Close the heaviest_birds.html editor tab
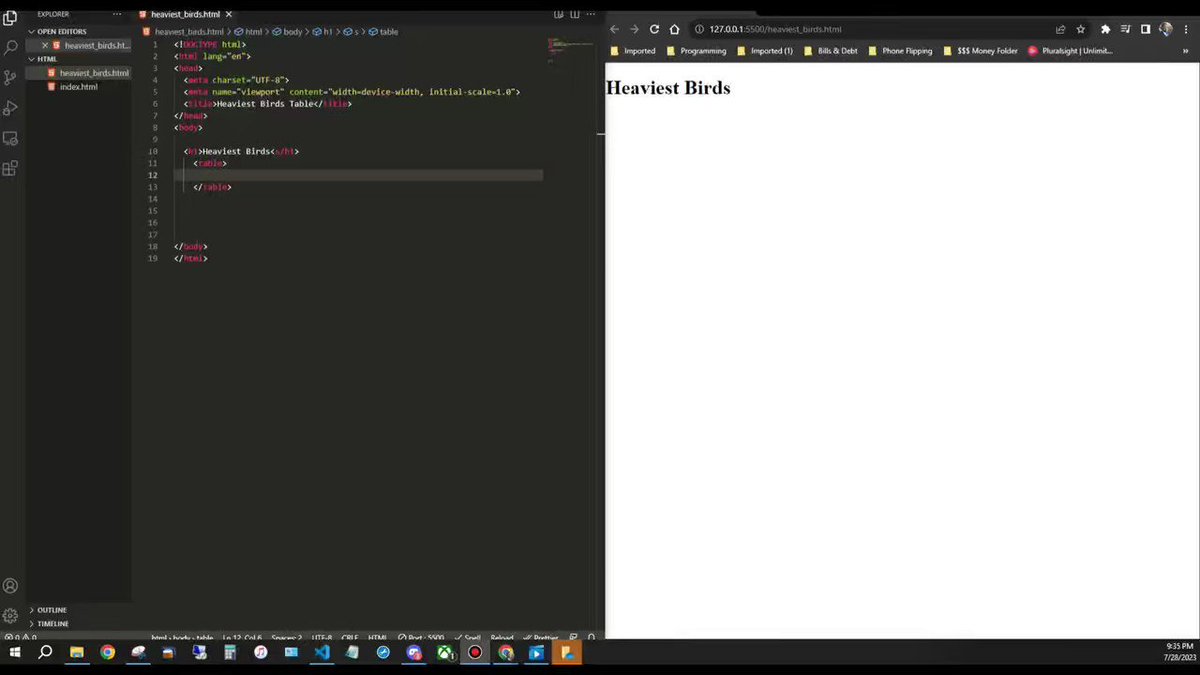This screenshot has height=675, width=1200. (228, 15)
